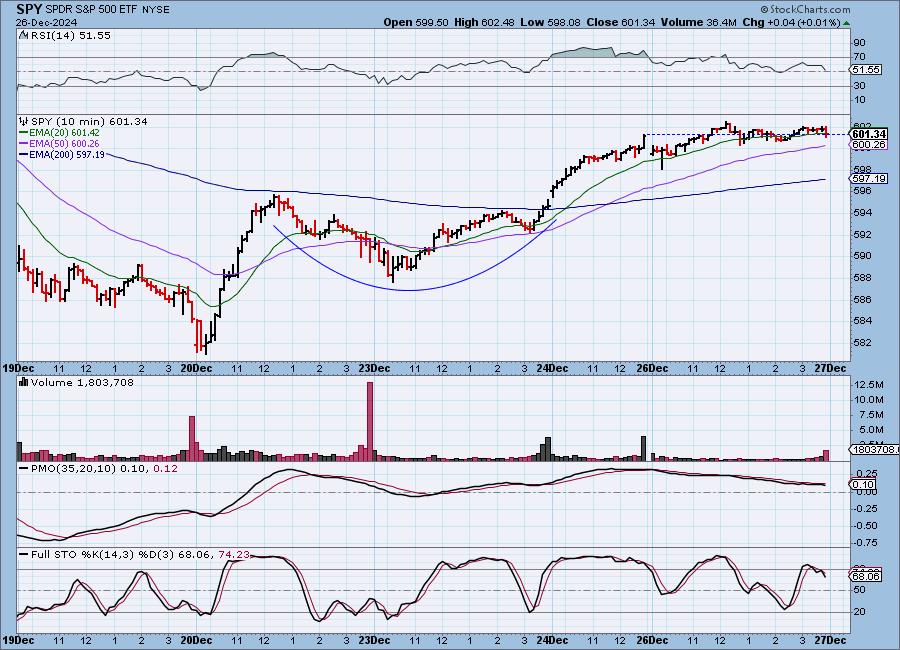Viewport: 900px width, 650px height.
Task: Click the 19Dec label under the price panel
Action: point(19,368)
